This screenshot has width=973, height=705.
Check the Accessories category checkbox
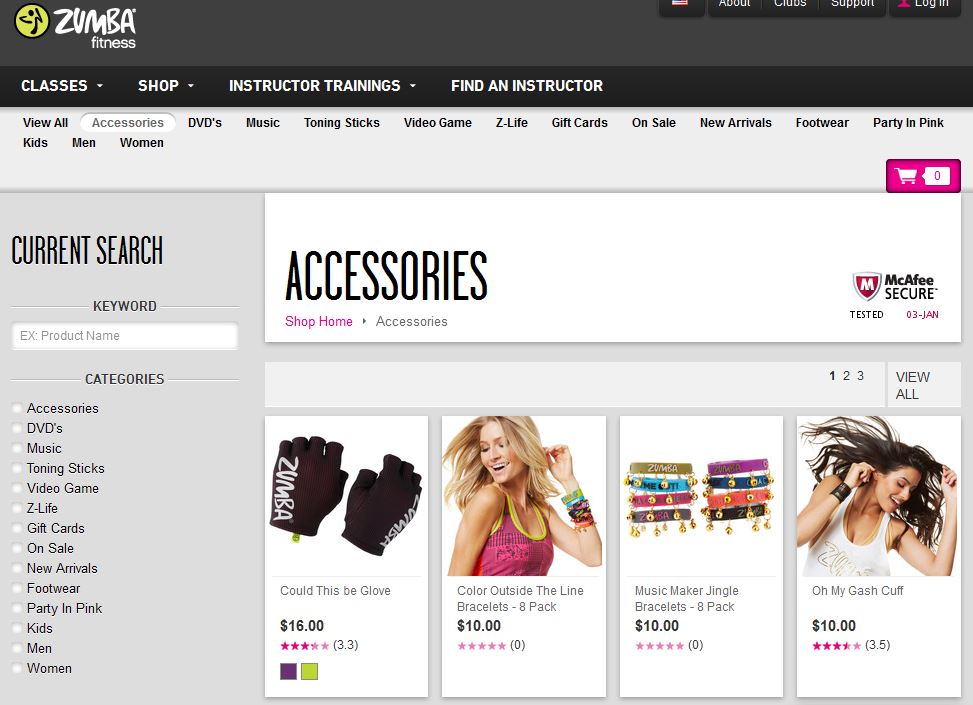point(17,408)
